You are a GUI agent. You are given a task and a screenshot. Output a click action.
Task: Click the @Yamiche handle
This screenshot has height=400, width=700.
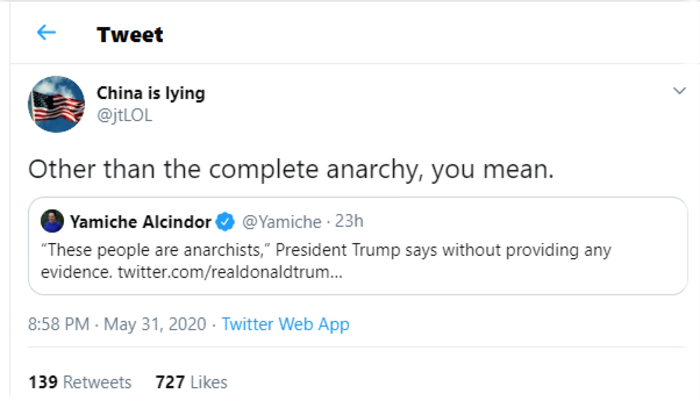click(281, 221)
